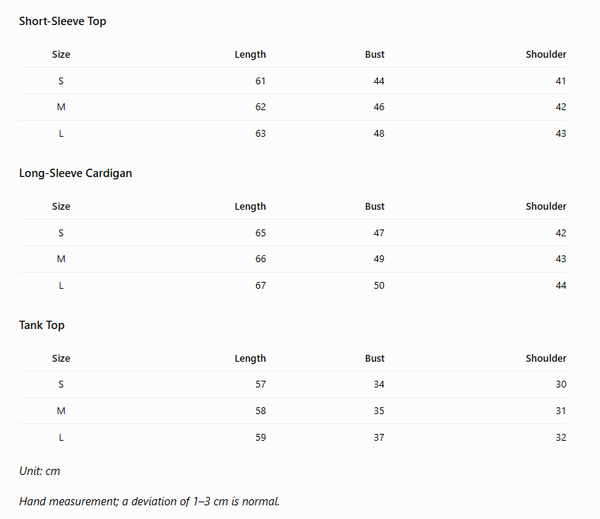Click Shoulder header in Tank Top table

click(x=546, y=358)
